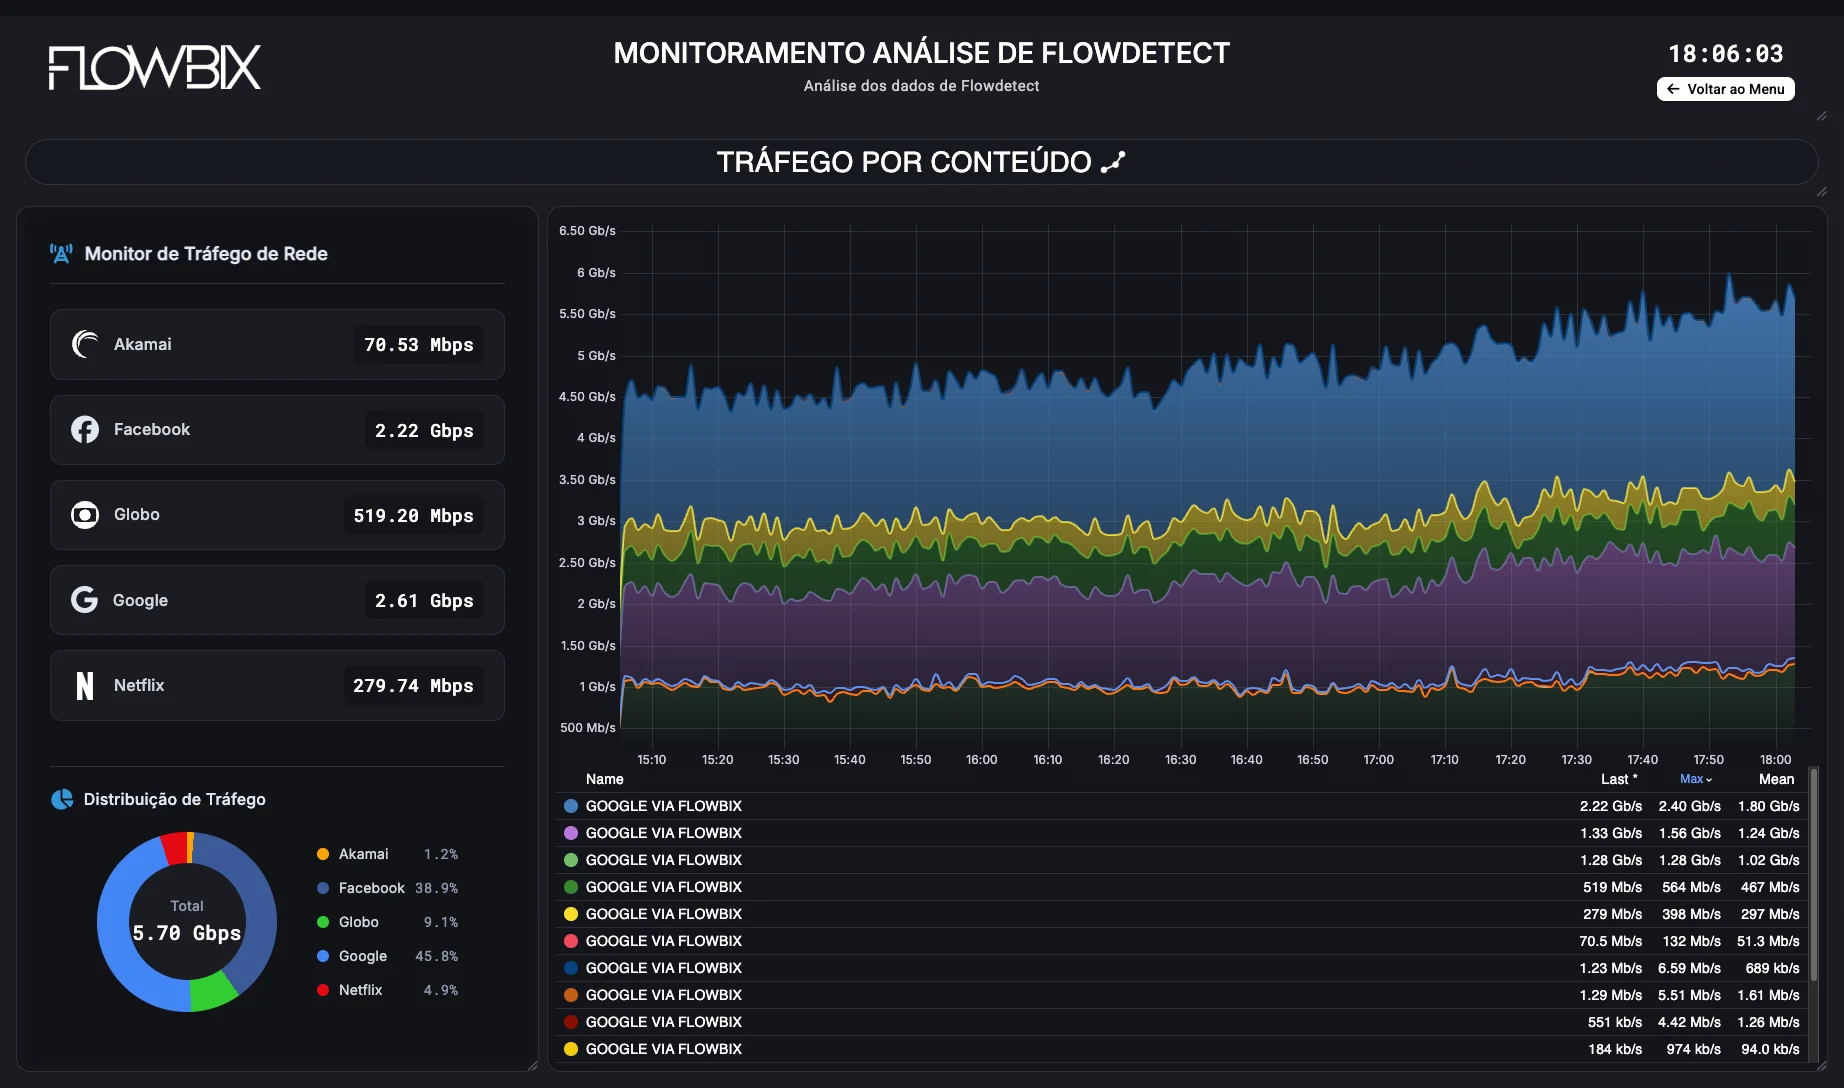Click the red Netflix donut segment

point(176,848)
